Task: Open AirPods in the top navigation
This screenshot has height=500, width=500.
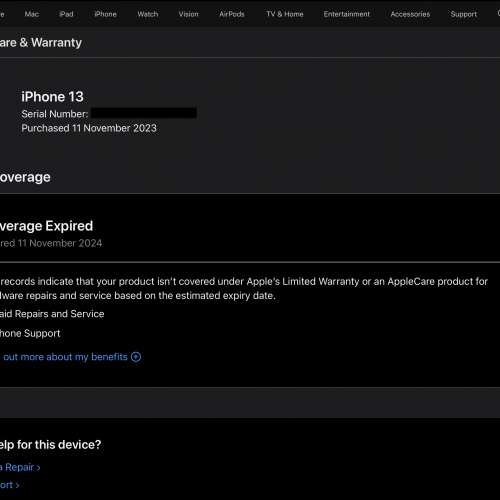Action: click(232, 14)
